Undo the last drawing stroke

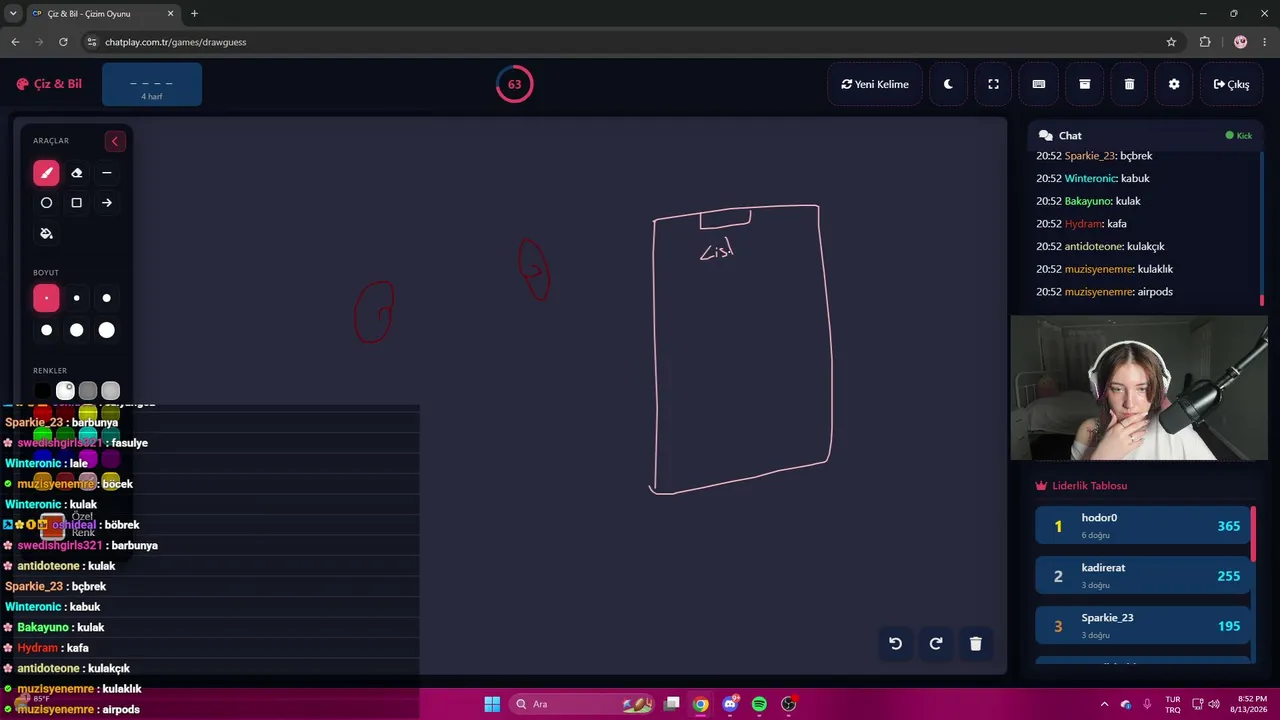coord(895,644)
